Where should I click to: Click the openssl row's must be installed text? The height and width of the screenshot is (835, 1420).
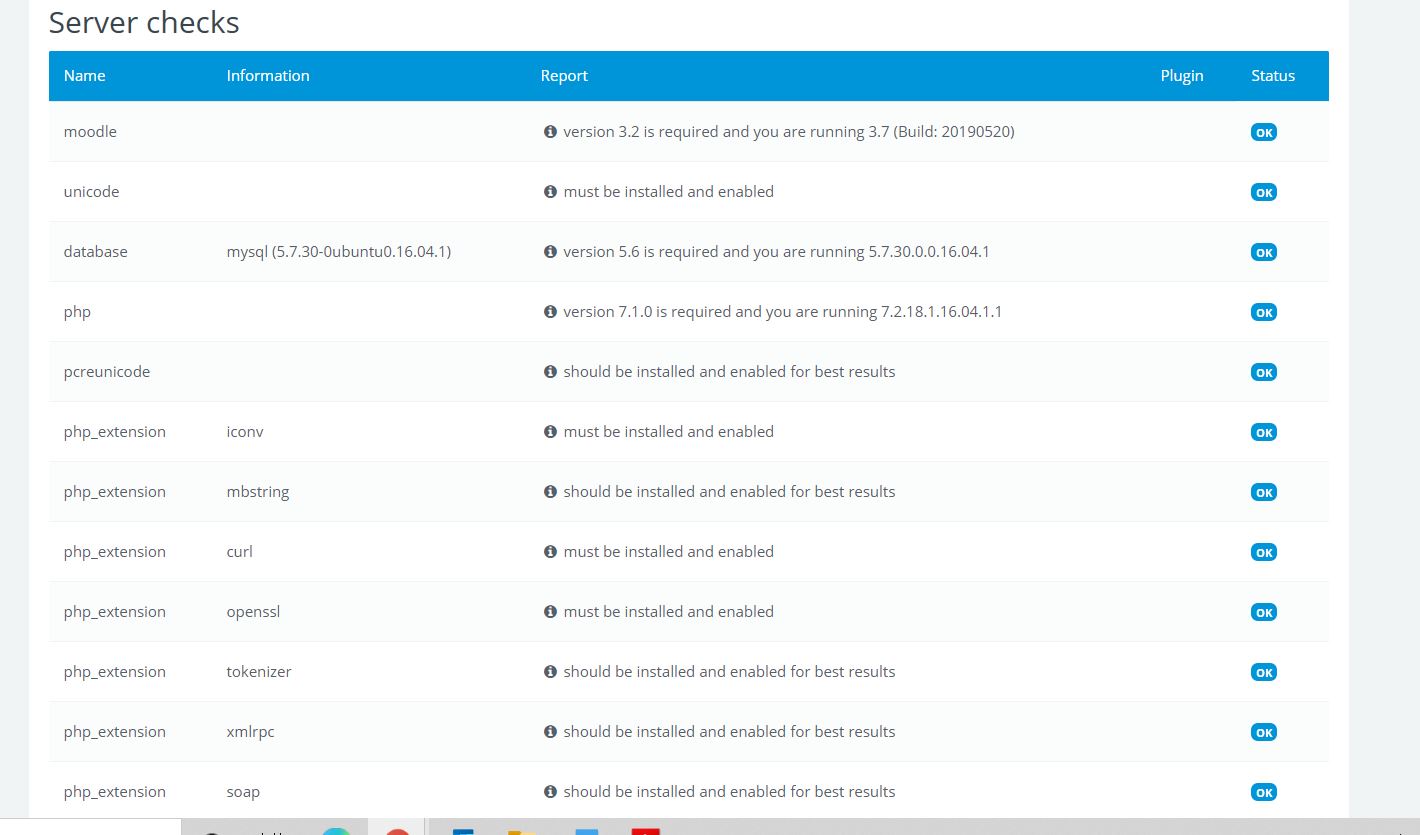coord(668,611)
